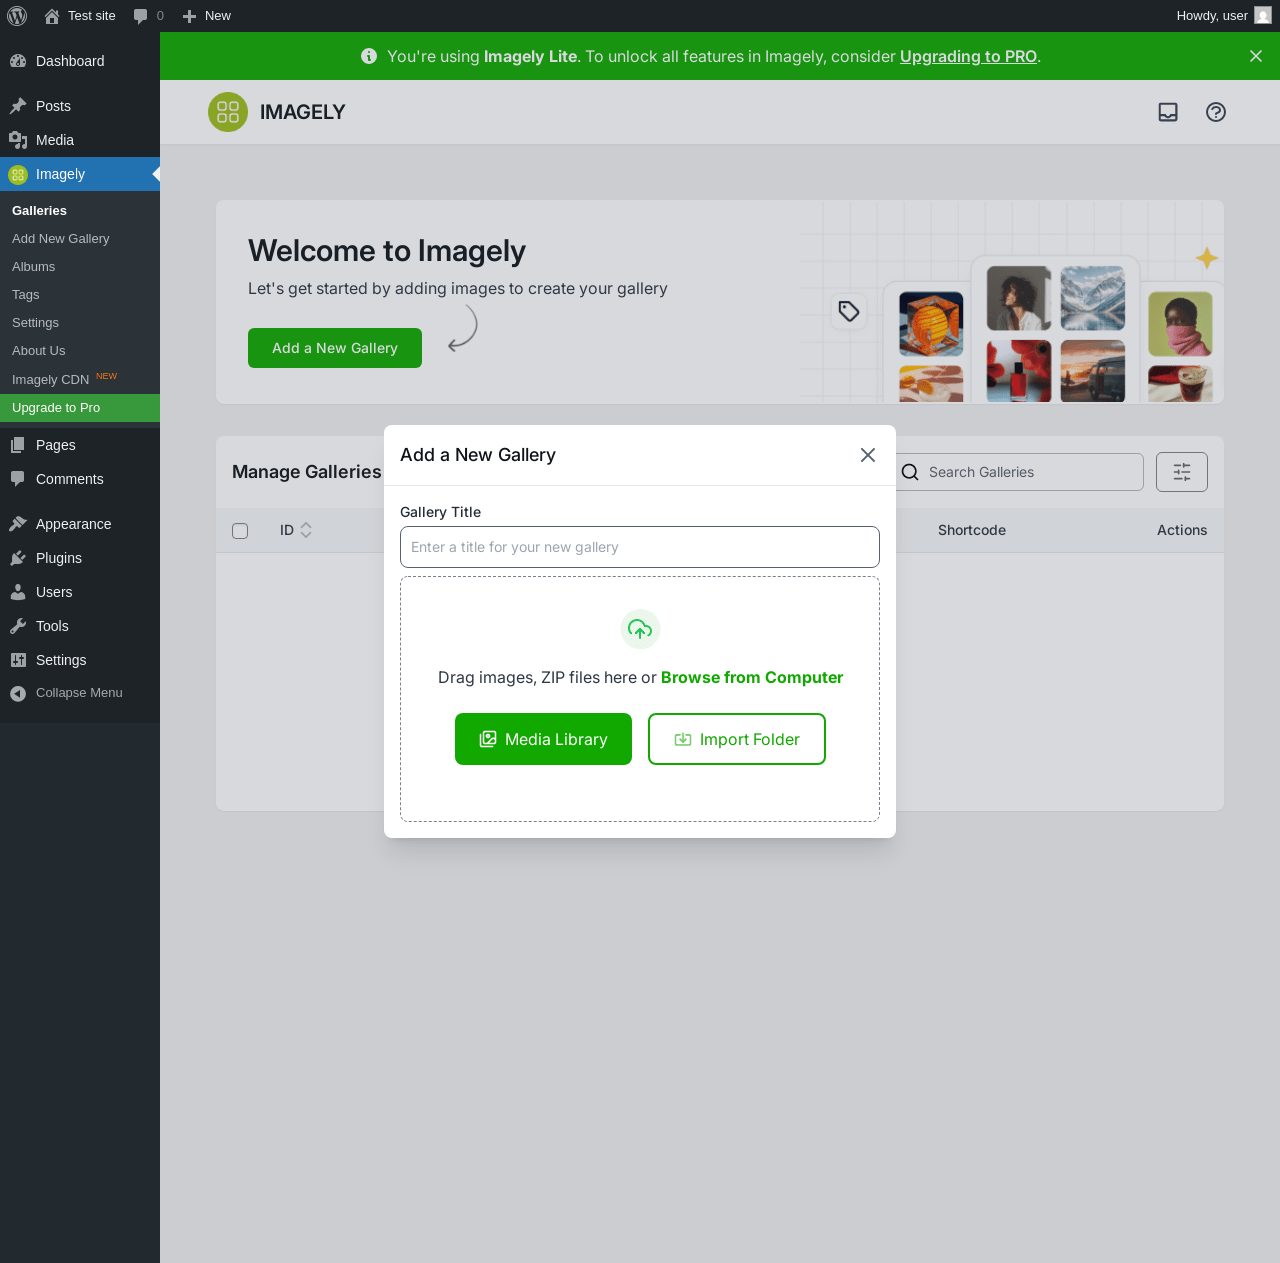
Task: Click the Shortcode column header
Action: tap(972, 530)
